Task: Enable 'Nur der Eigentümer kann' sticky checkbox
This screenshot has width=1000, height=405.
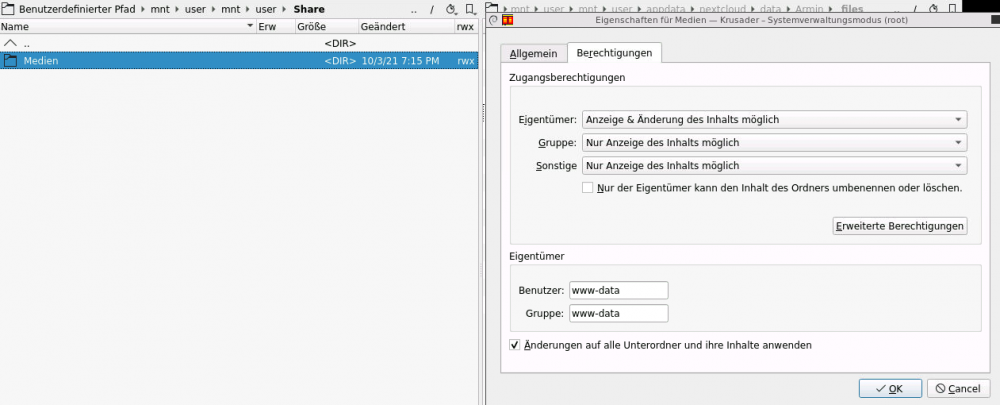Action: 587,188
